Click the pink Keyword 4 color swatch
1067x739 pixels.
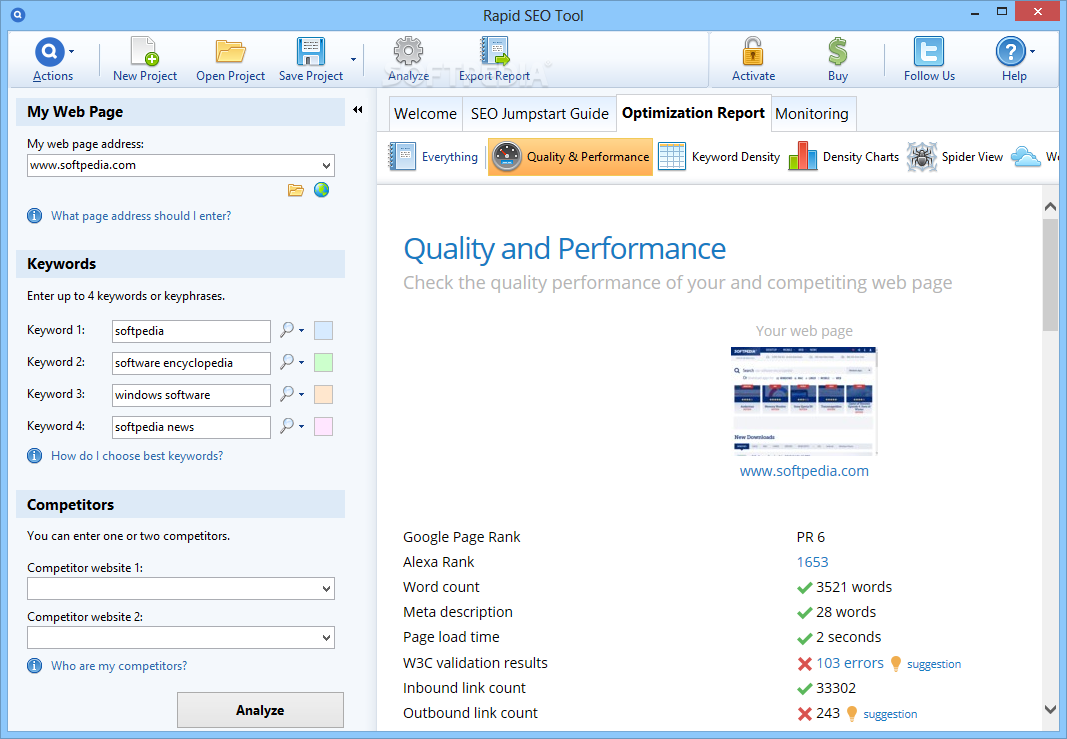[323, 427]
